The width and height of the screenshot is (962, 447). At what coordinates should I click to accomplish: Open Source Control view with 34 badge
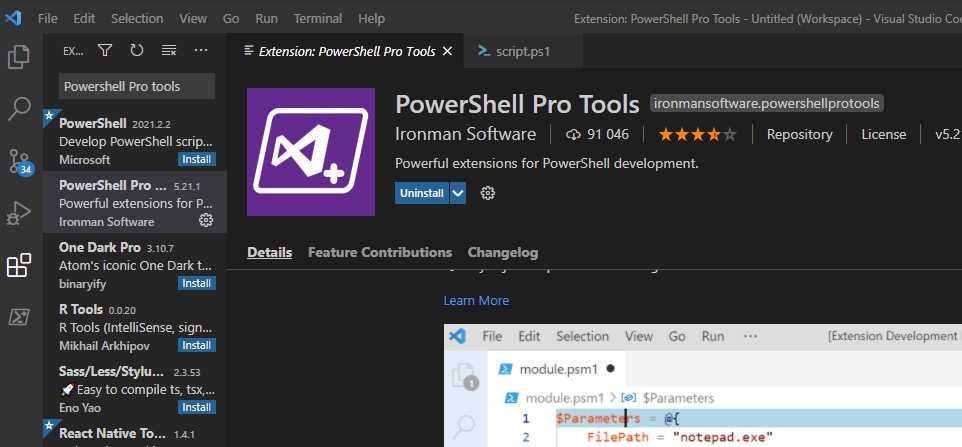tap(20, 161)
